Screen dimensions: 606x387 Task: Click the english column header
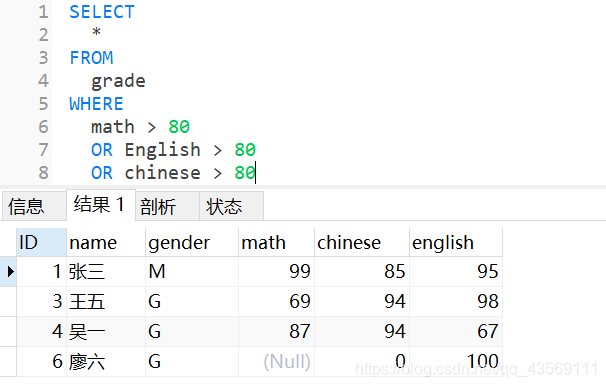click(x=456, y=242)
